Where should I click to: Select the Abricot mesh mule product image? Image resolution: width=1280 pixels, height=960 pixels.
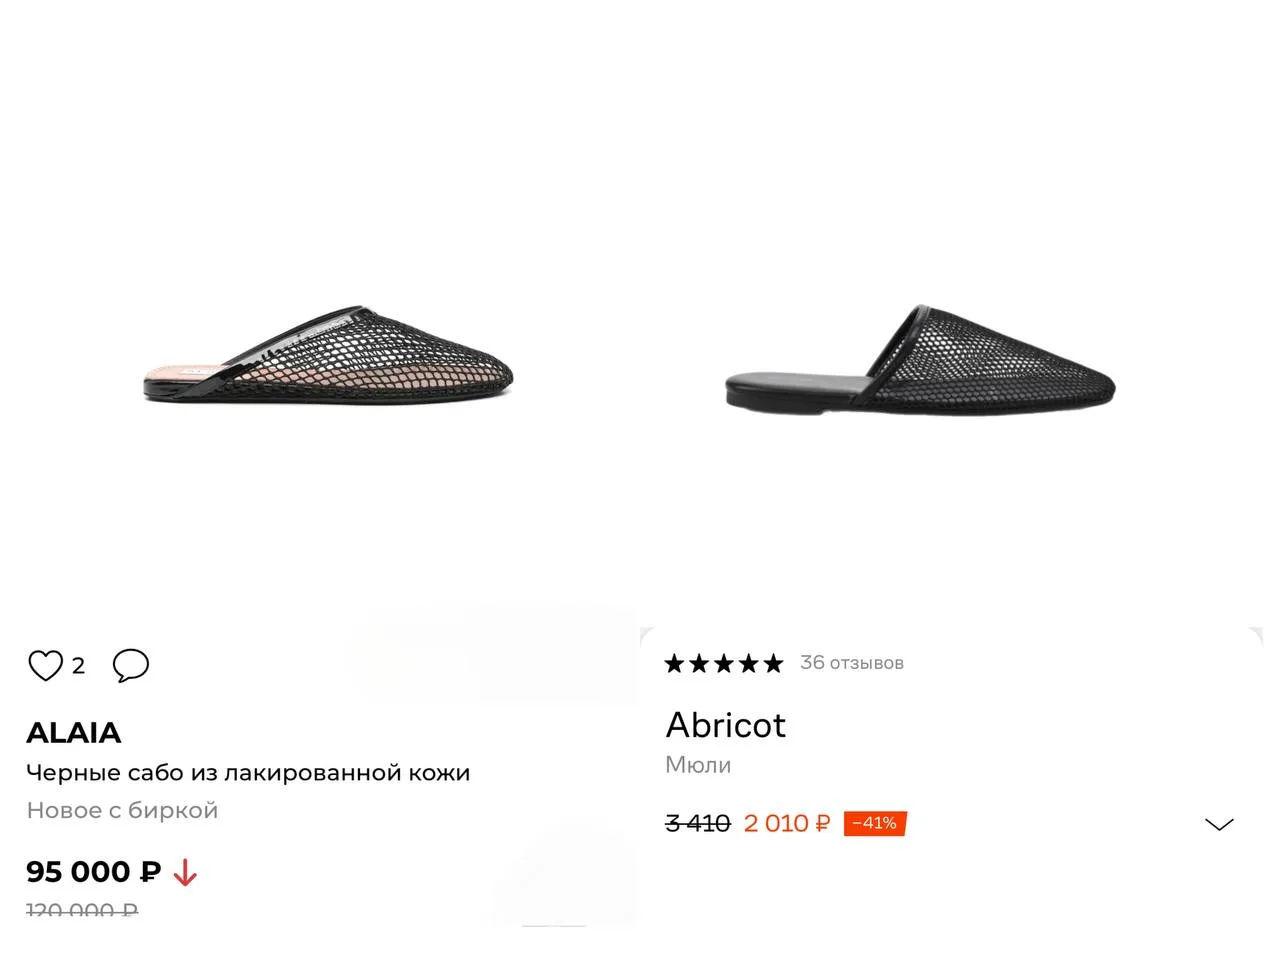pyautogui.click(x=920, y=358)
